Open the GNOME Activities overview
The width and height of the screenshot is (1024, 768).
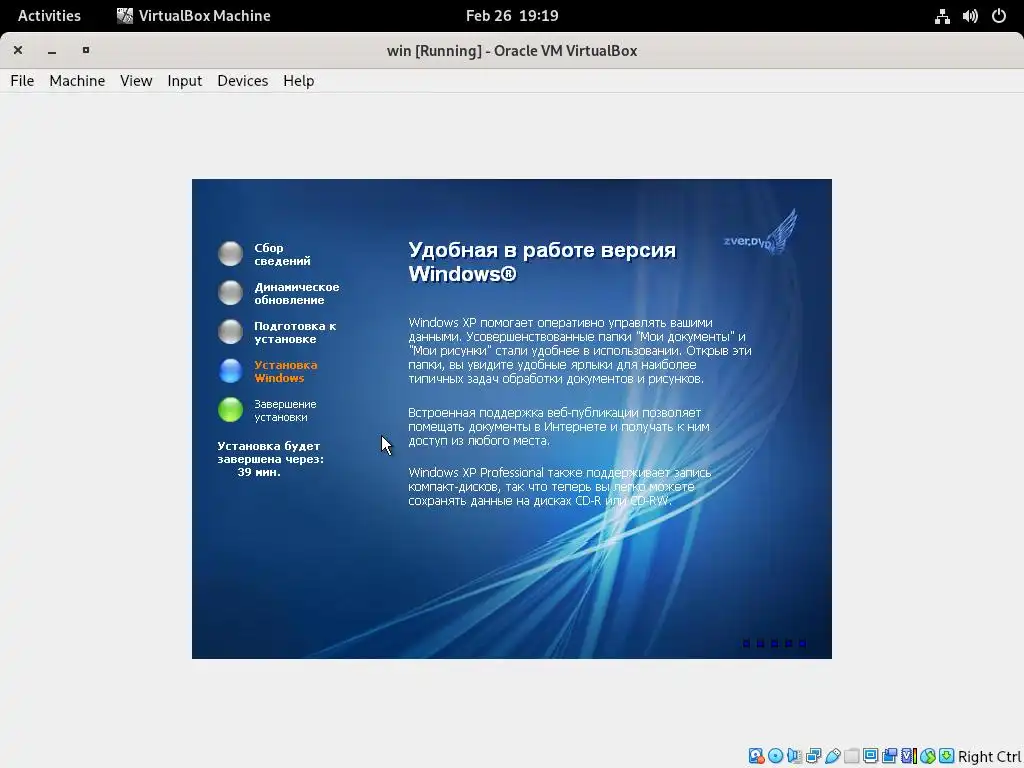coord(49,16)
